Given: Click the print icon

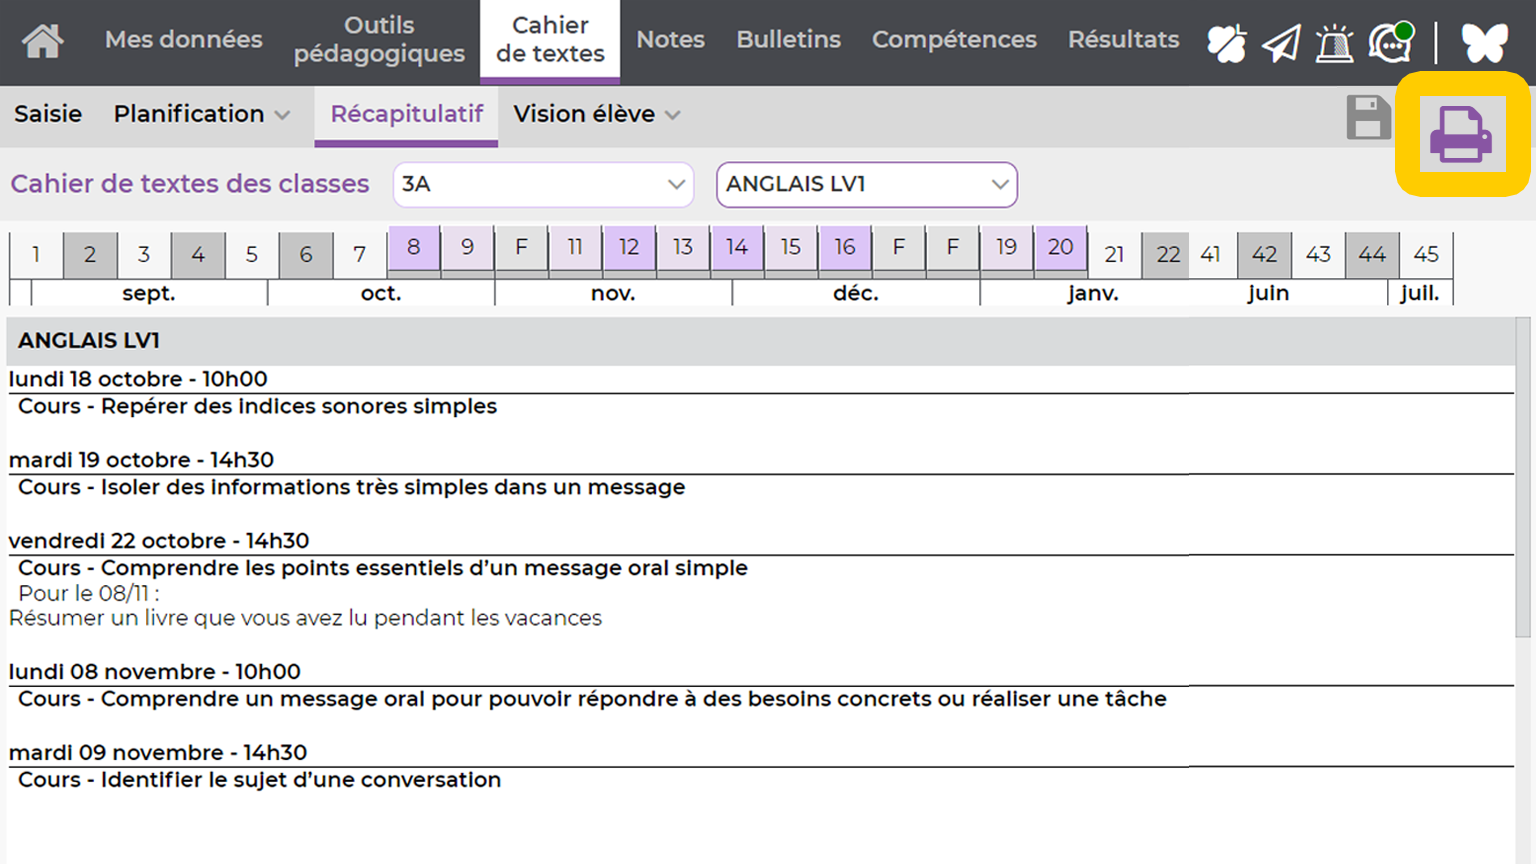Looking at the screenshot, I should (x=1461, y=134).
